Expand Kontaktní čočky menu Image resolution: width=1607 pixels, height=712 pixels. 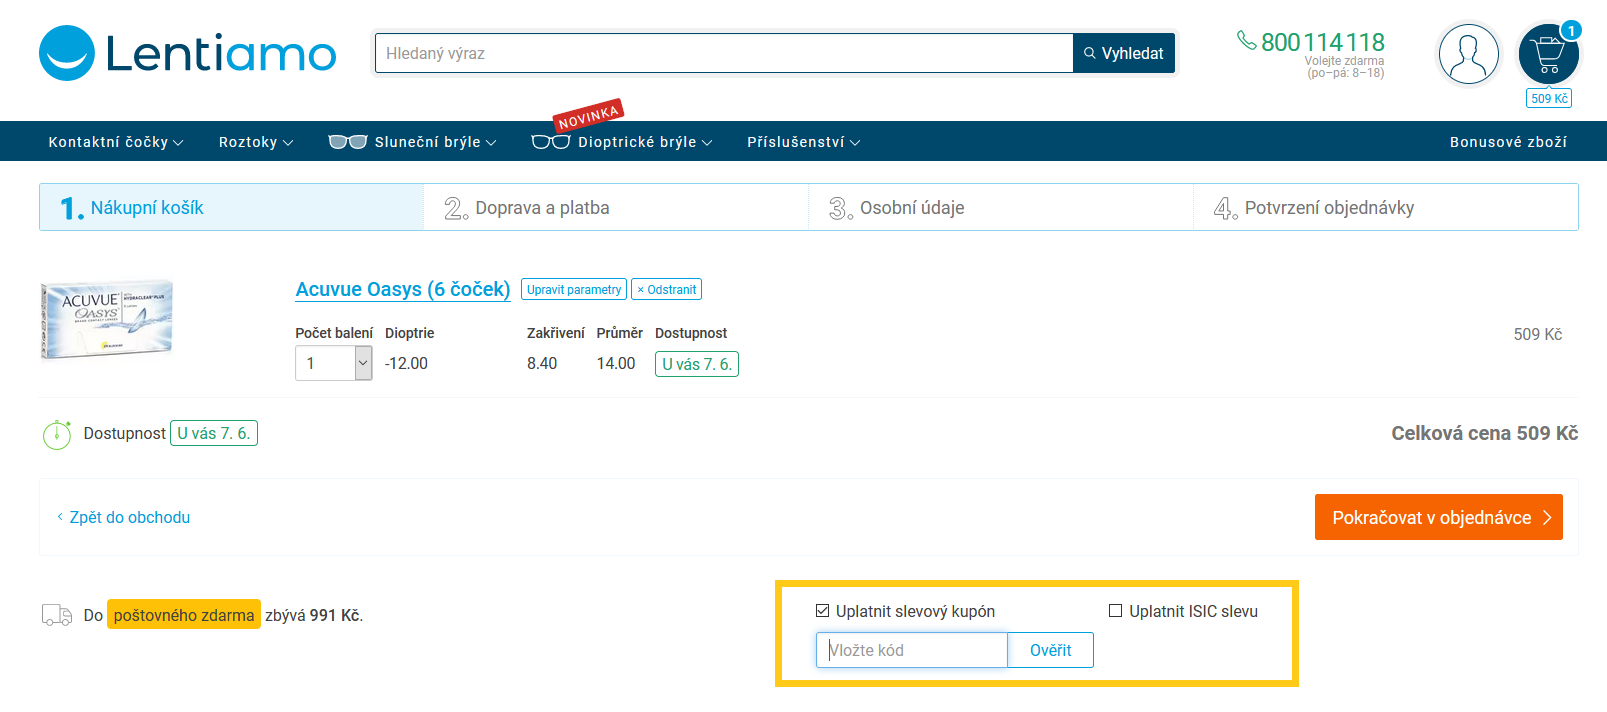coord(116,142)
